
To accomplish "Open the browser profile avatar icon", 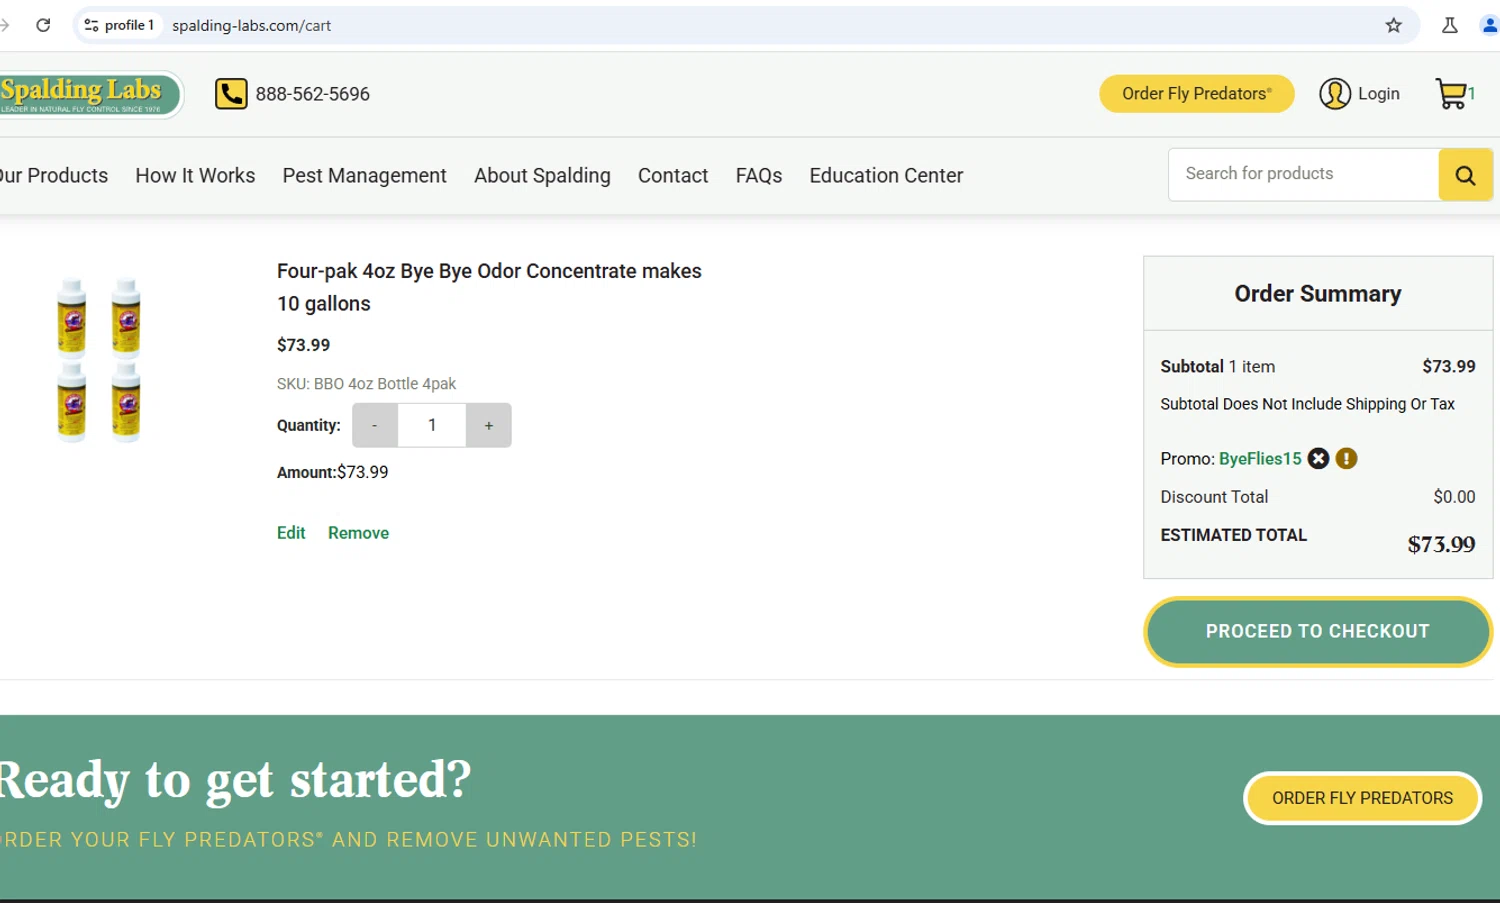I will 1489,25.
